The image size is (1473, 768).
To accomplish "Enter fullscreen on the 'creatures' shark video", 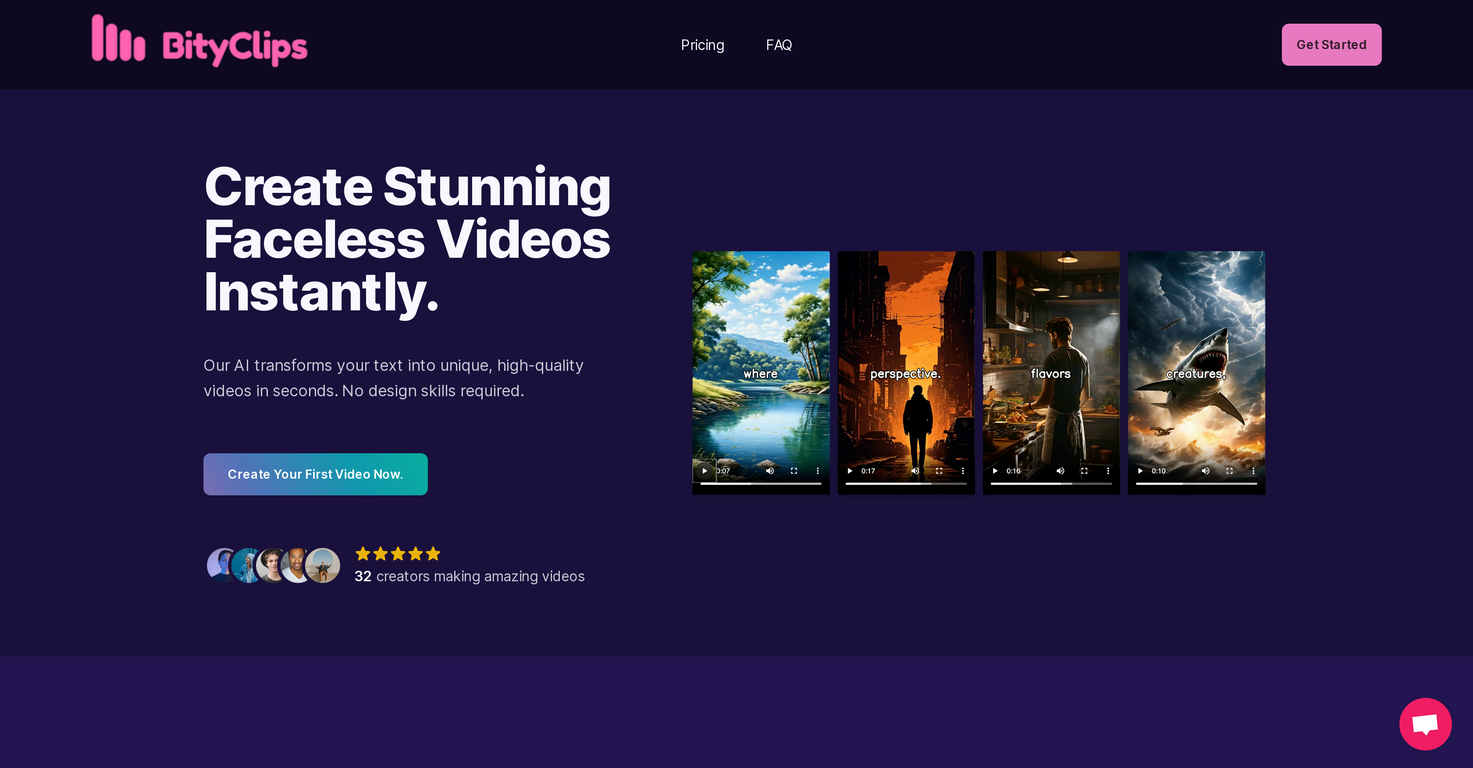I will click(1229, 470).
